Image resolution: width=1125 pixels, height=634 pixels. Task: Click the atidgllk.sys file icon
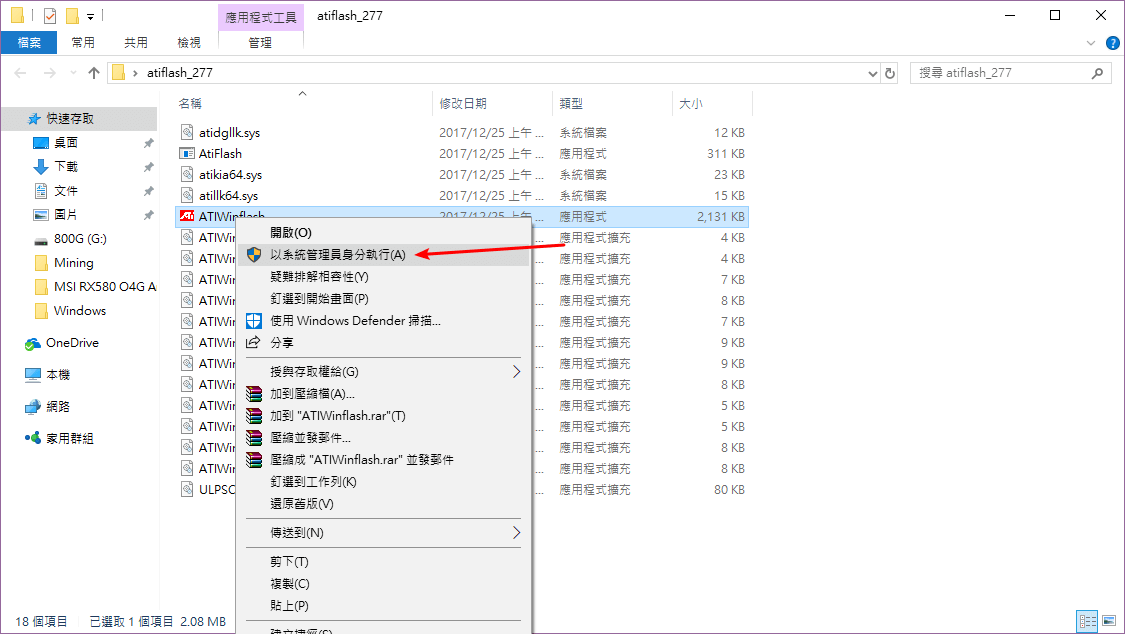click(x=187, y=132)
